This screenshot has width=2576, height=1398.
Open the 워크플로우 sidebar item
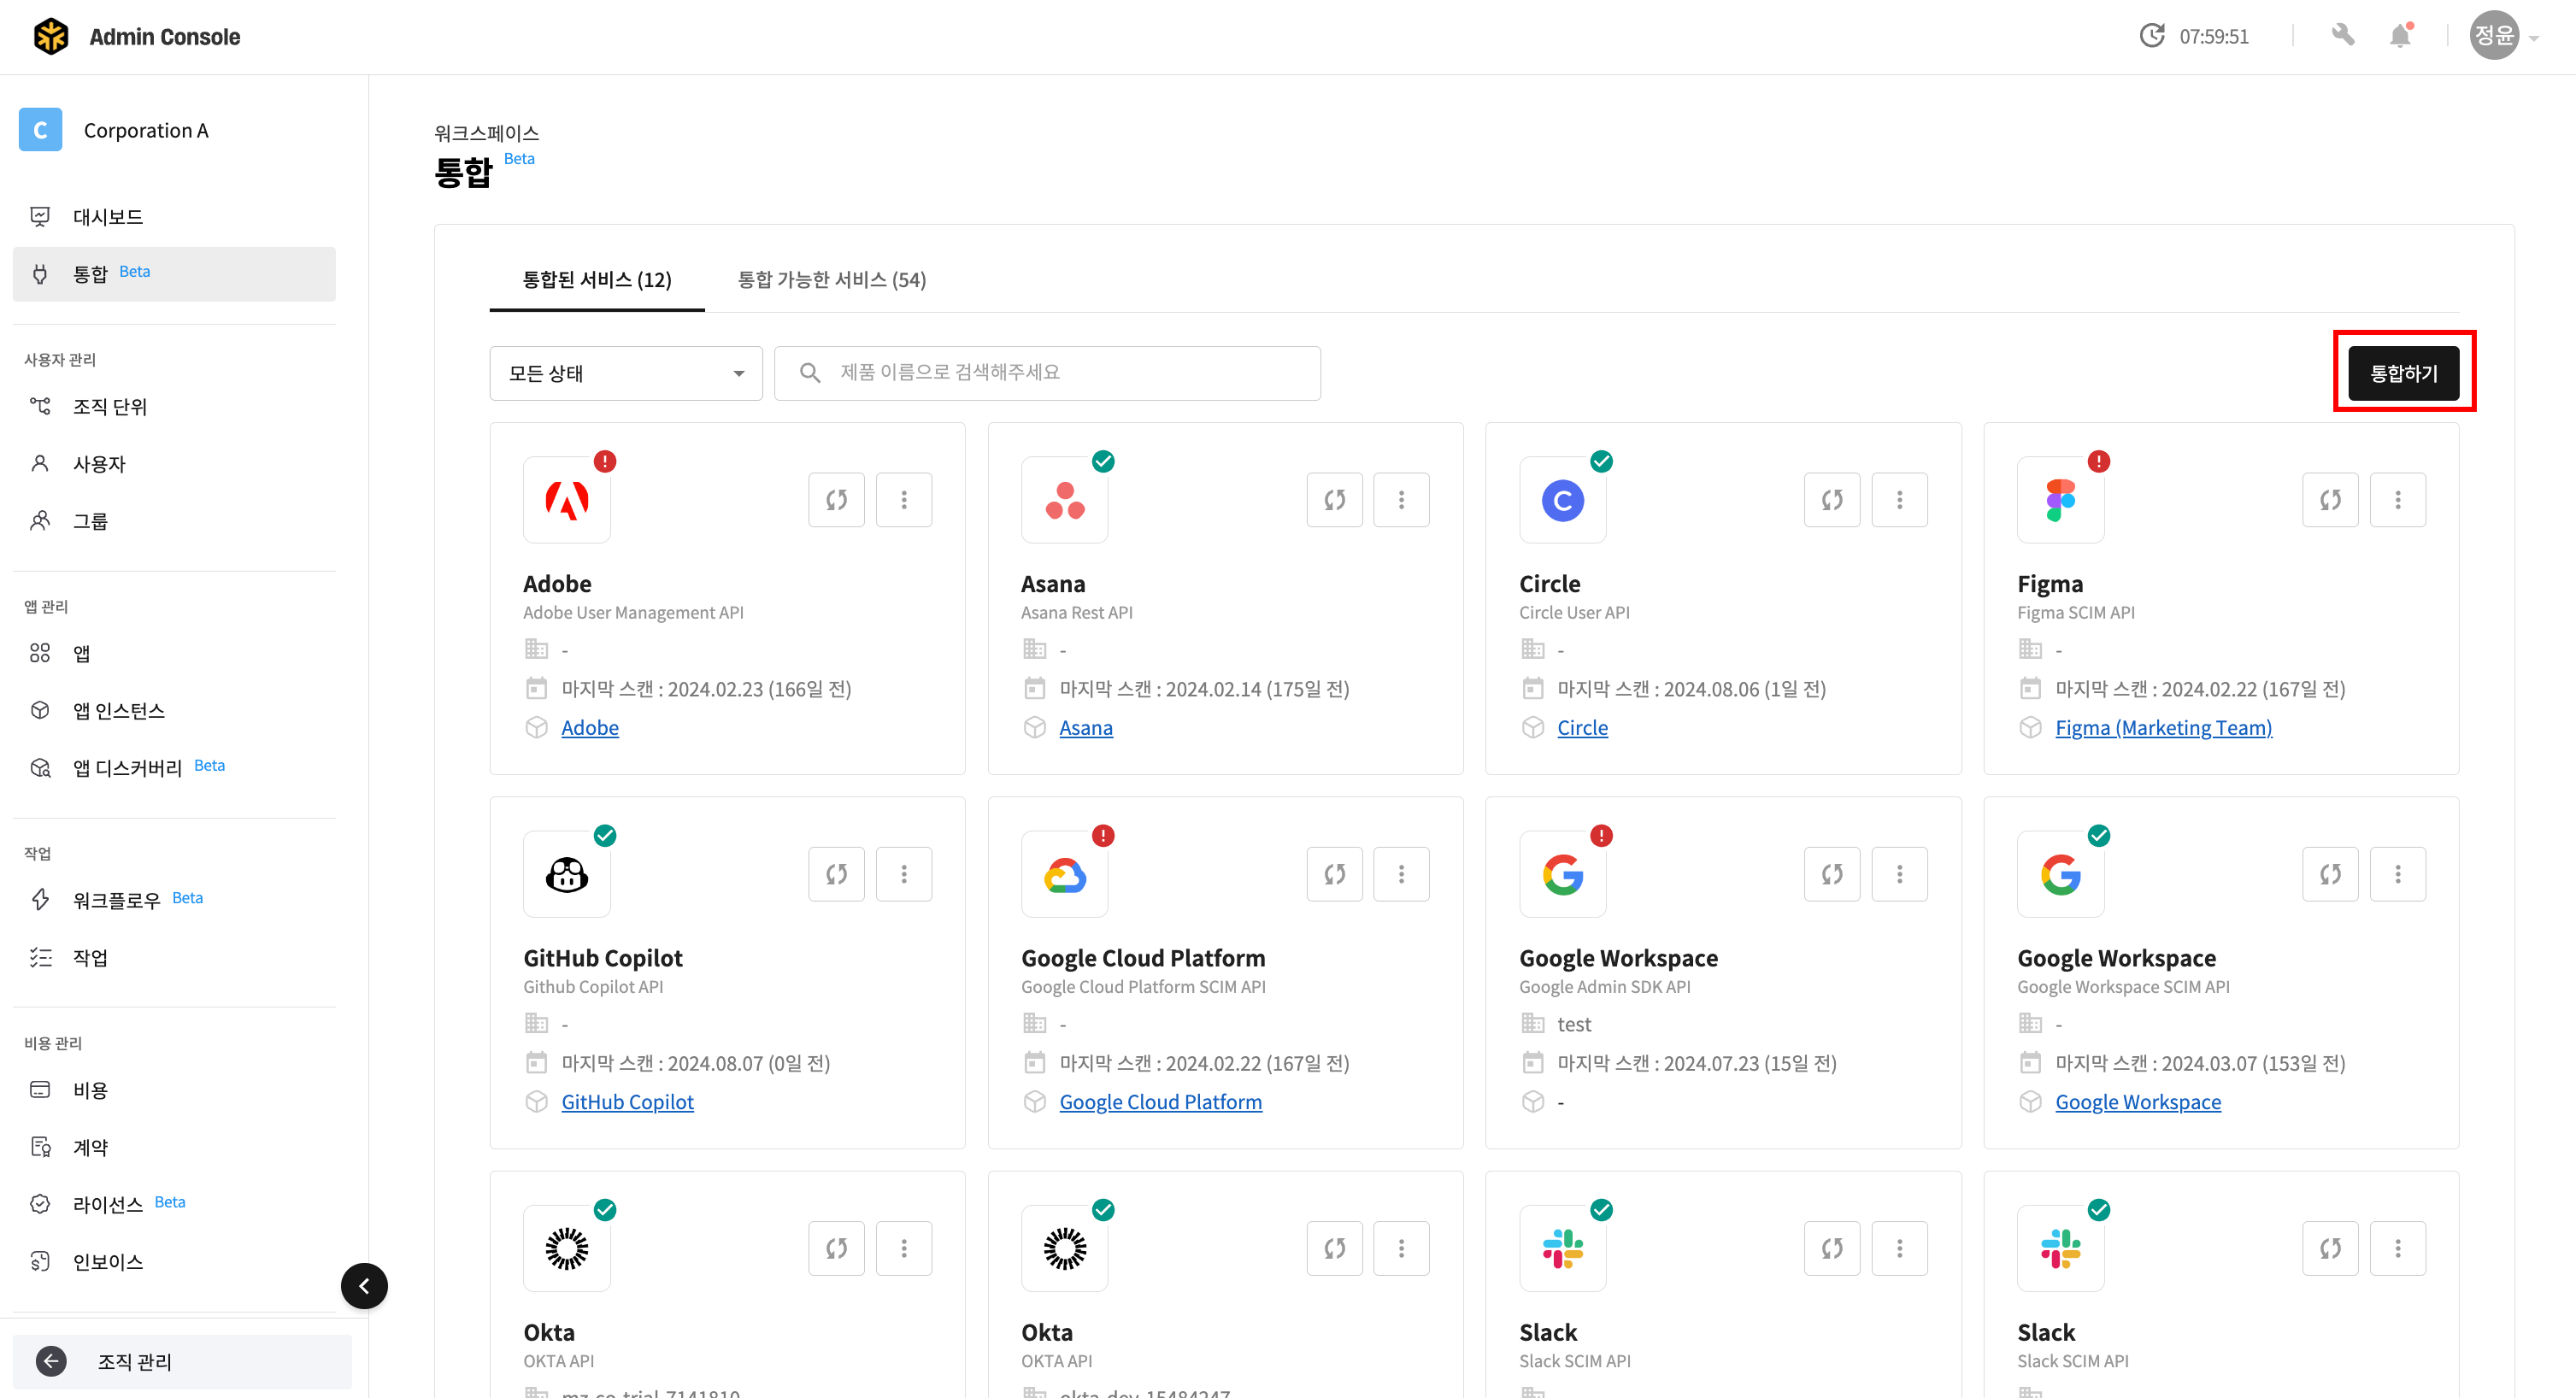pyautogui.click(x=116, y=899)
